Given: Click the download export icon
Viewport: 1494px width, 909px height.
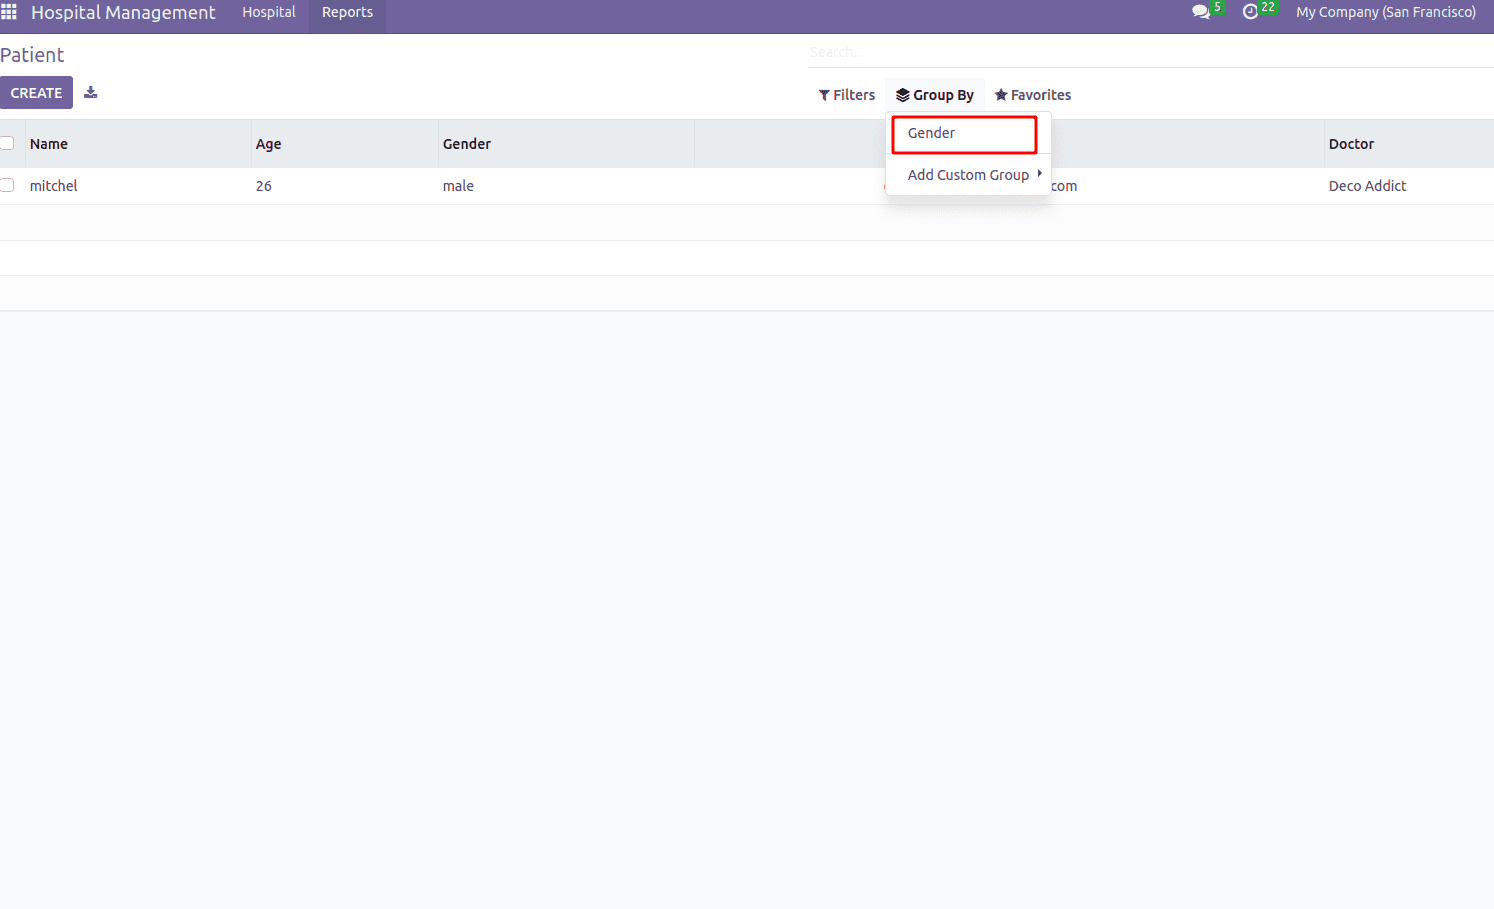Looking at the screenshot, I should (x=91, y=92).
